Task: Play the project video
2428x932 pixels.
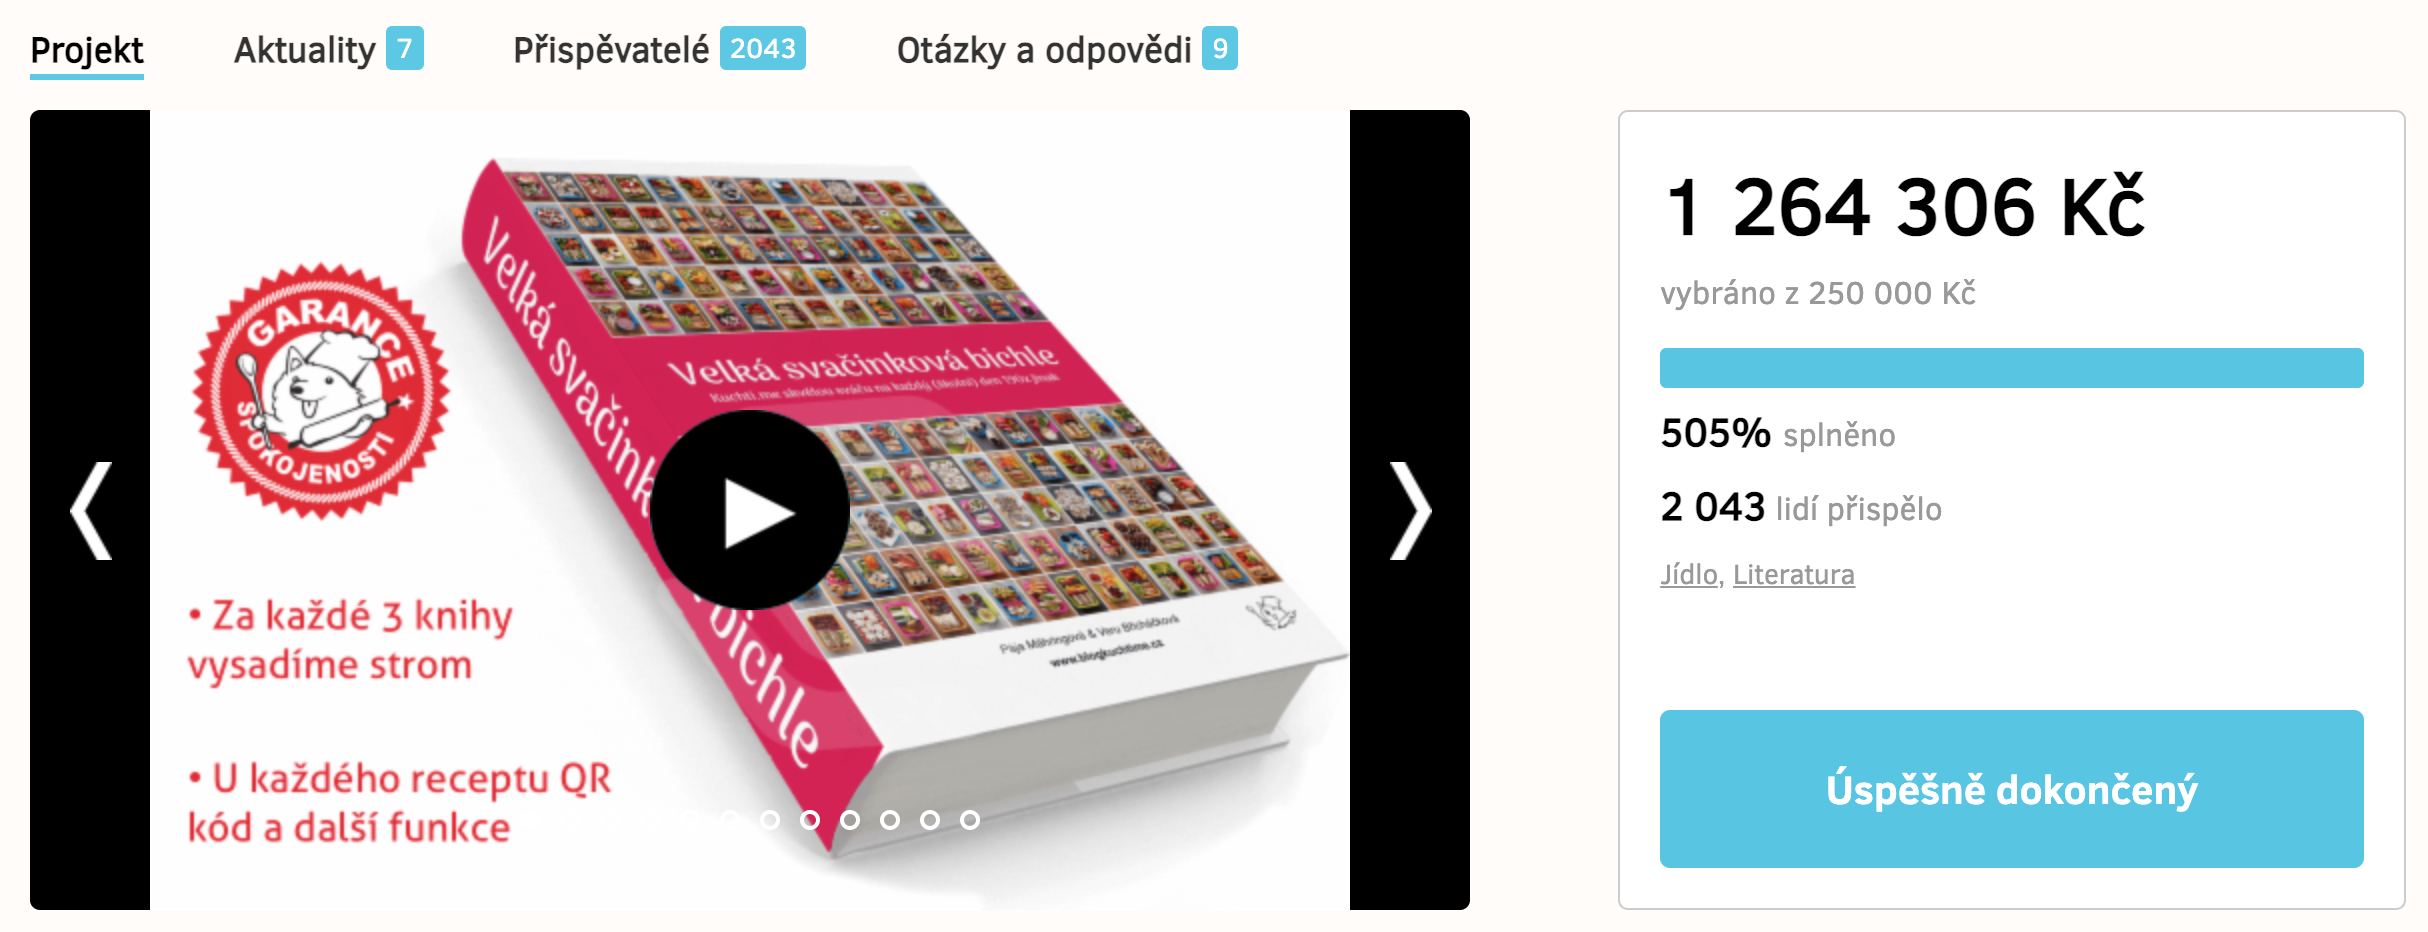Action: point(750,510)
